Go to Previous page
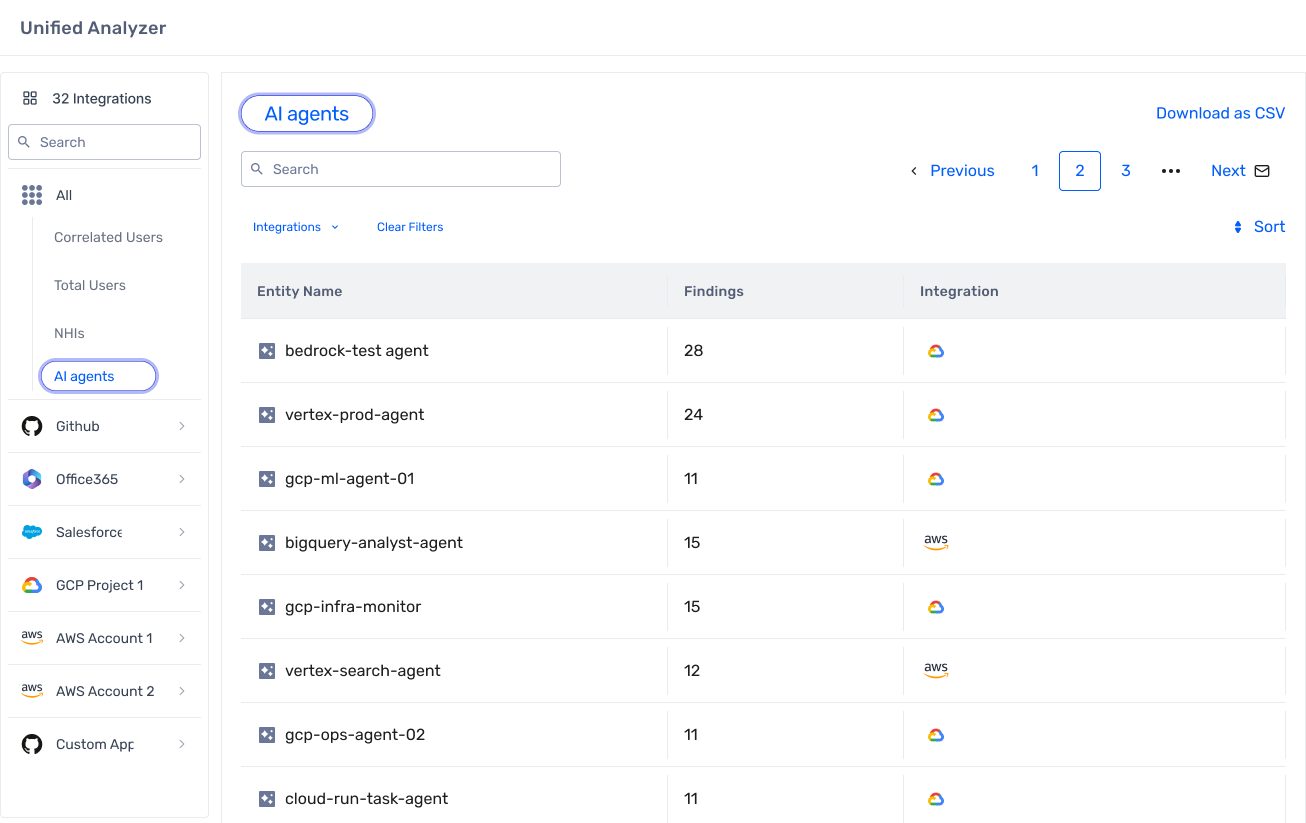The height and width of the screenshot is (823, 1306). click(952, 171)
